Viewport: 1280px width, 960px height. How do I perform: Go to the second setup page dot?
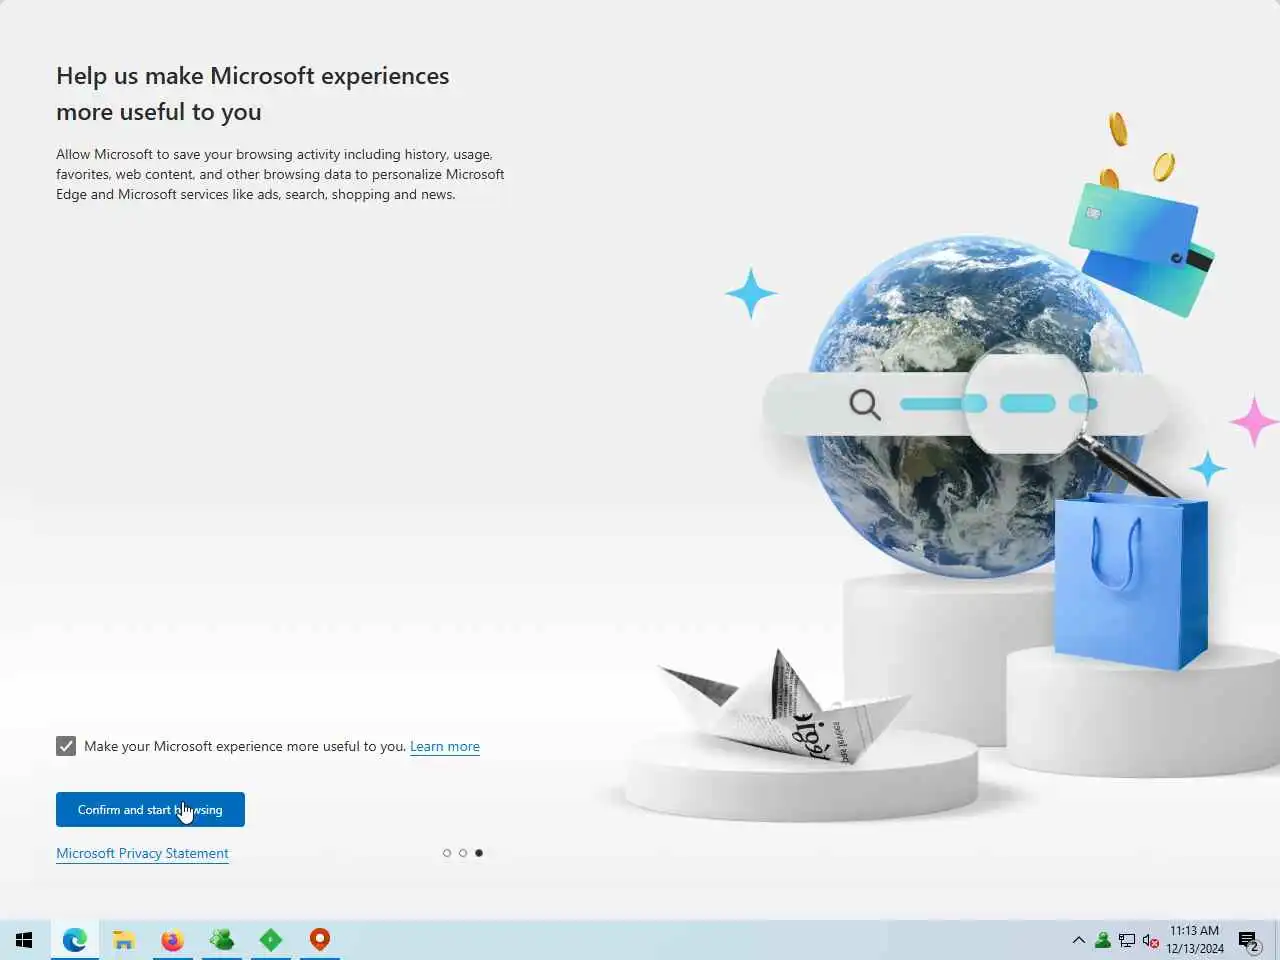coord(462,853)
